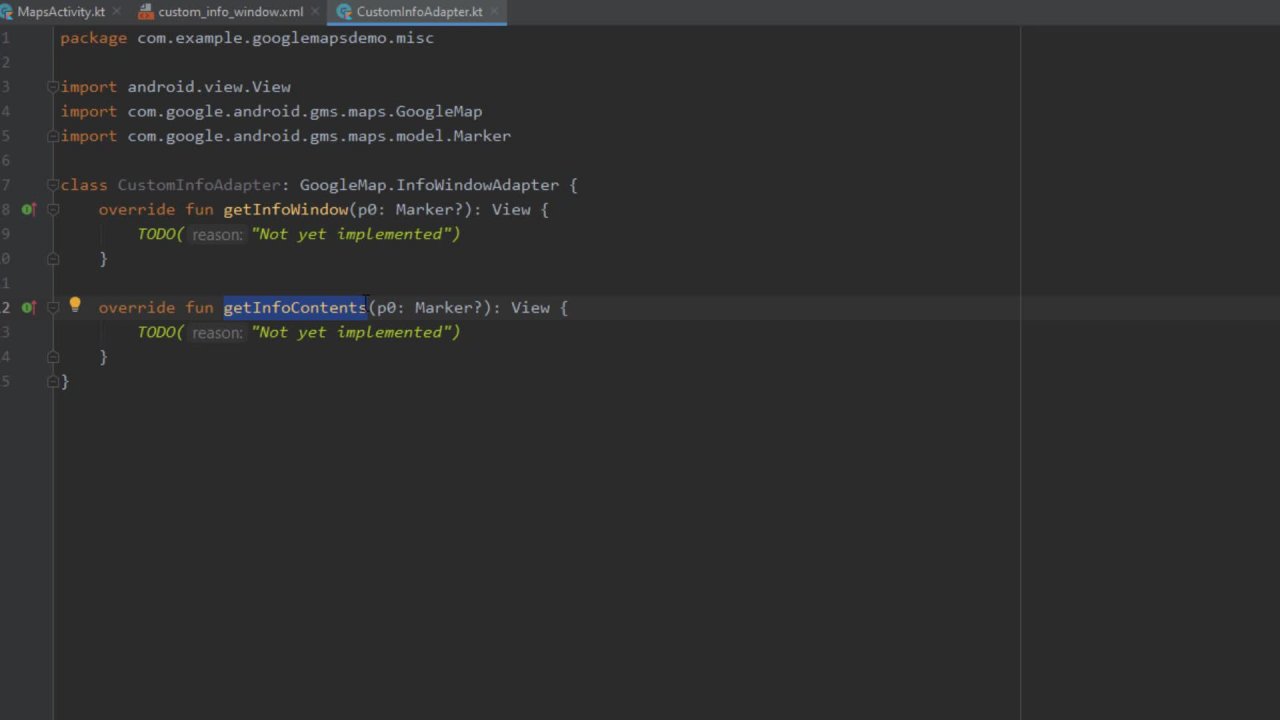Click override gutter icon beside getInfoContents
The image size is (1280, 720).
click(28, 308)
